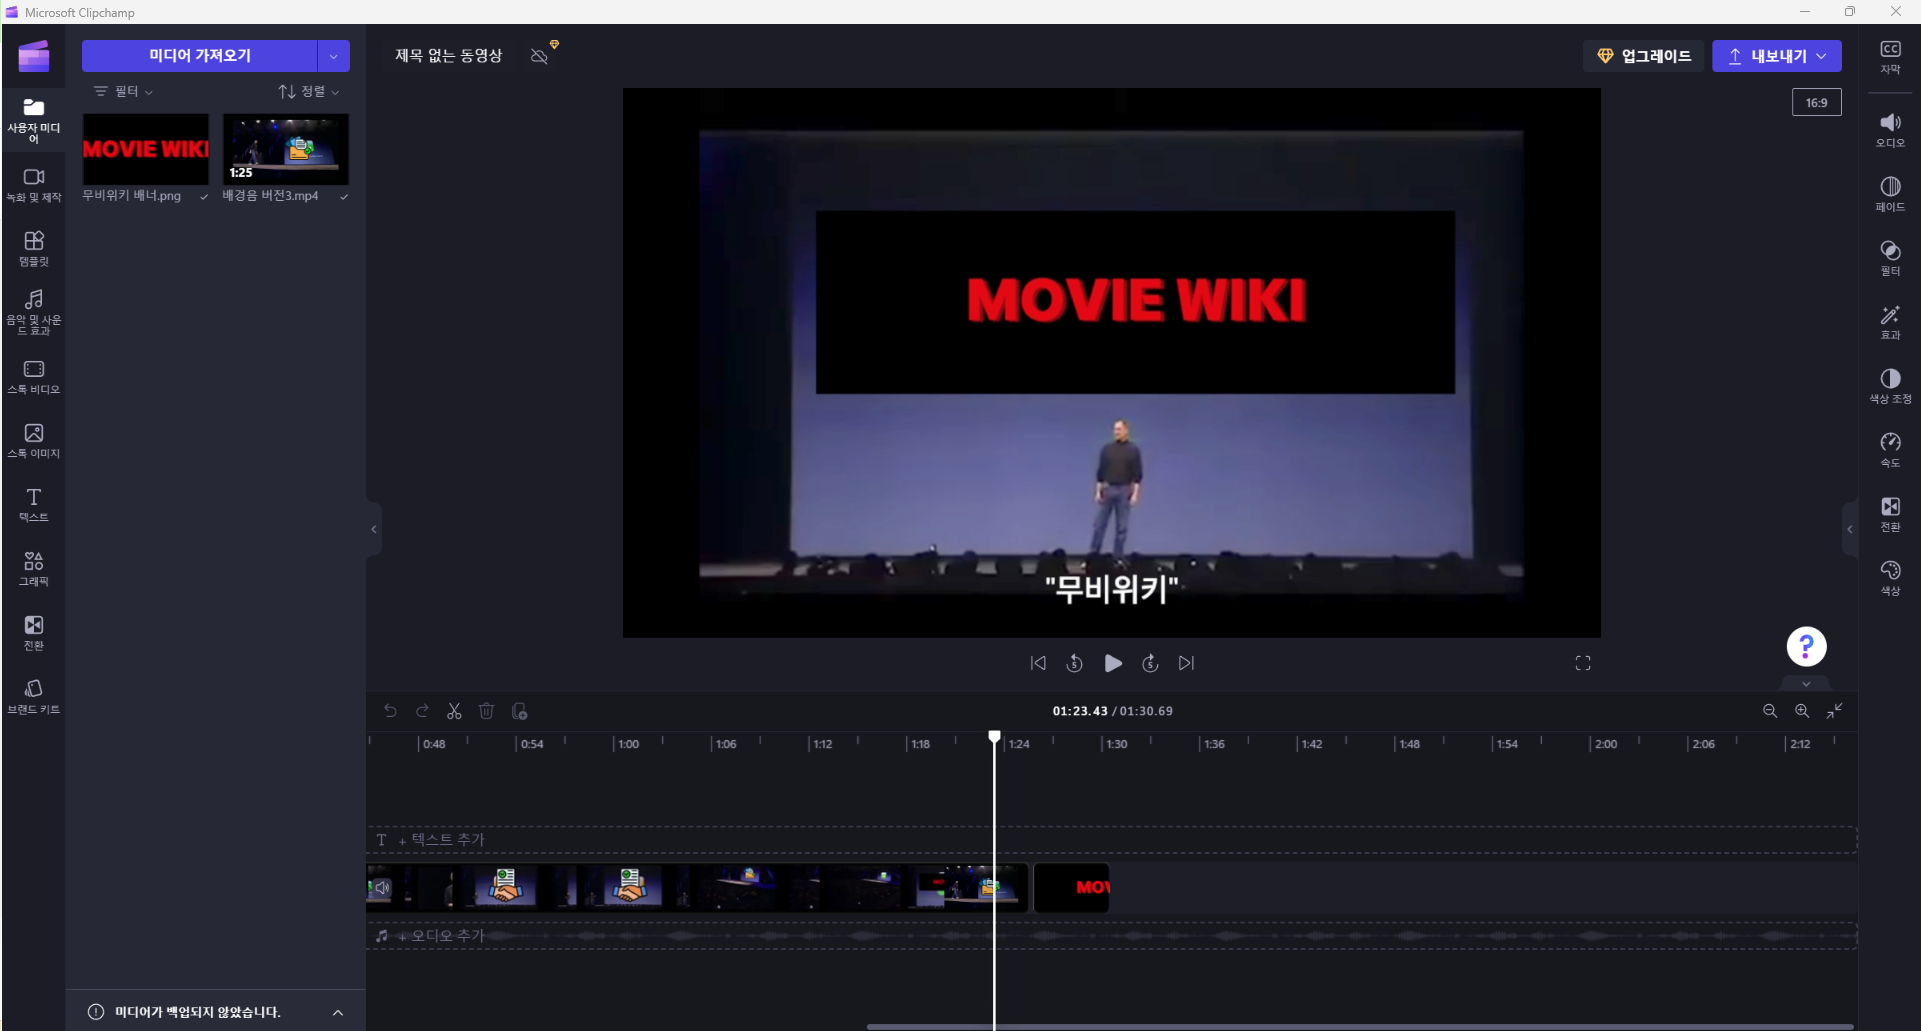Click the cloud sync disabled icon
Viewport: 1921px width, 1031px height.
540,56
